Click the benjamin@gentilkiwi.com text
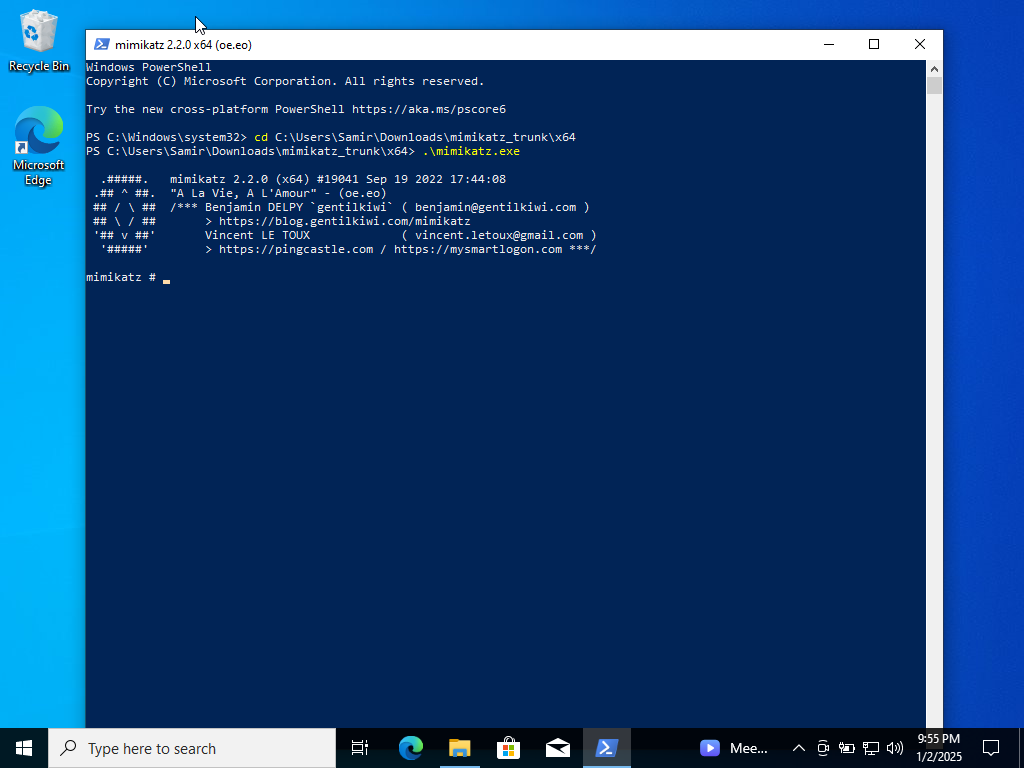Screen dimensions: 1024x768 [496, 208]
